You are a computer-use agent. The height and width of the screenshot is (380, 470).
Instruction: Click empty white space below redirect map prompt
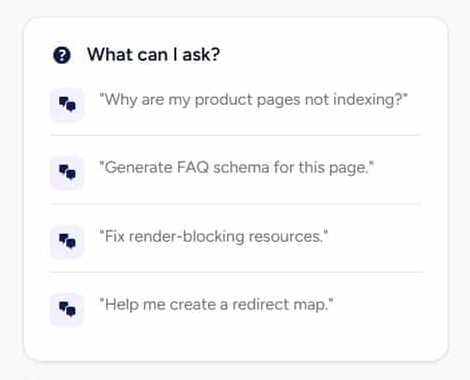(x=236, y=343)
